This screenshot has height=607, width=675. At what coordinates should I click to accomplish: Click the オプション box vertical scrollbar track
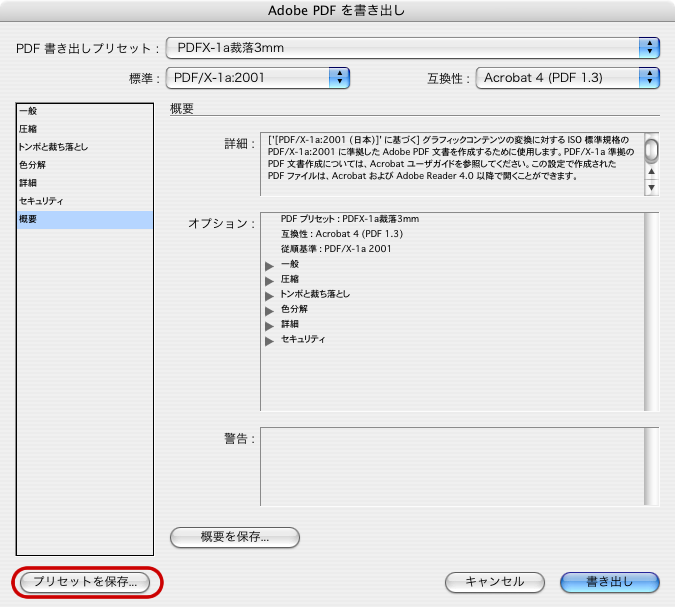(x=652, y=311)
